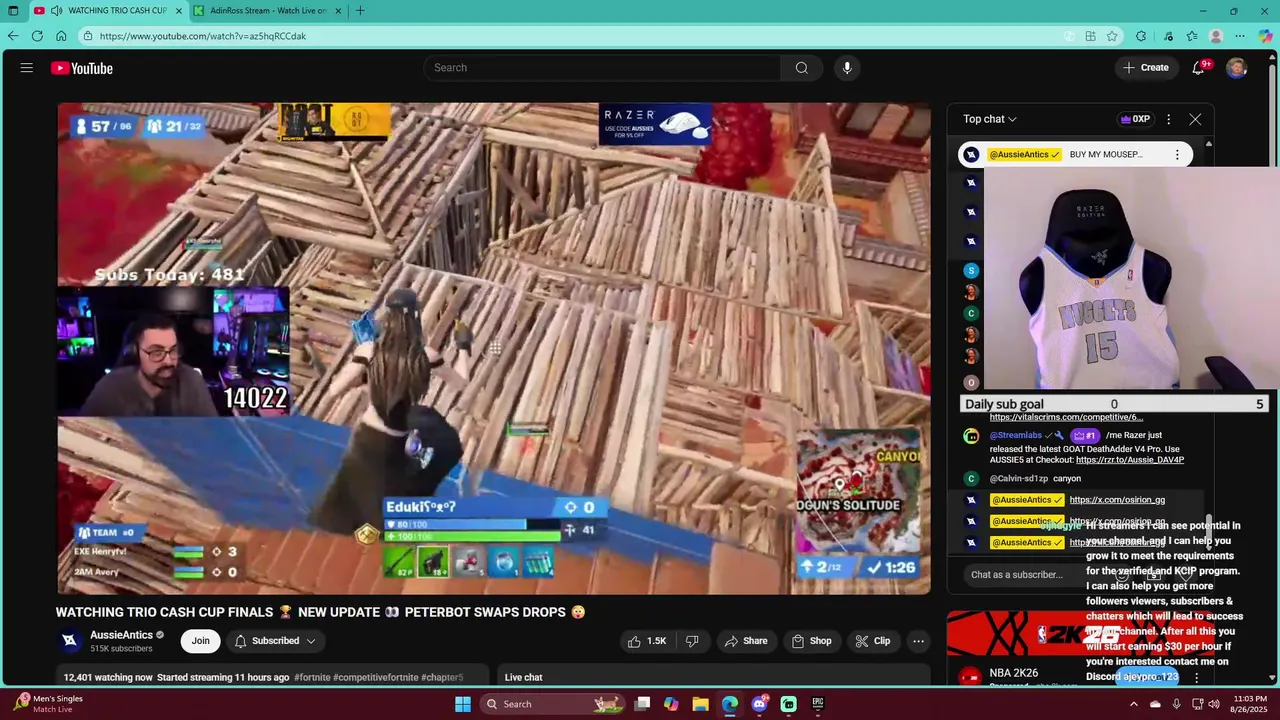Open Edge extensions puzzle icon
This screenshot has height=720, width=1280.
[x=1141, y=36]
